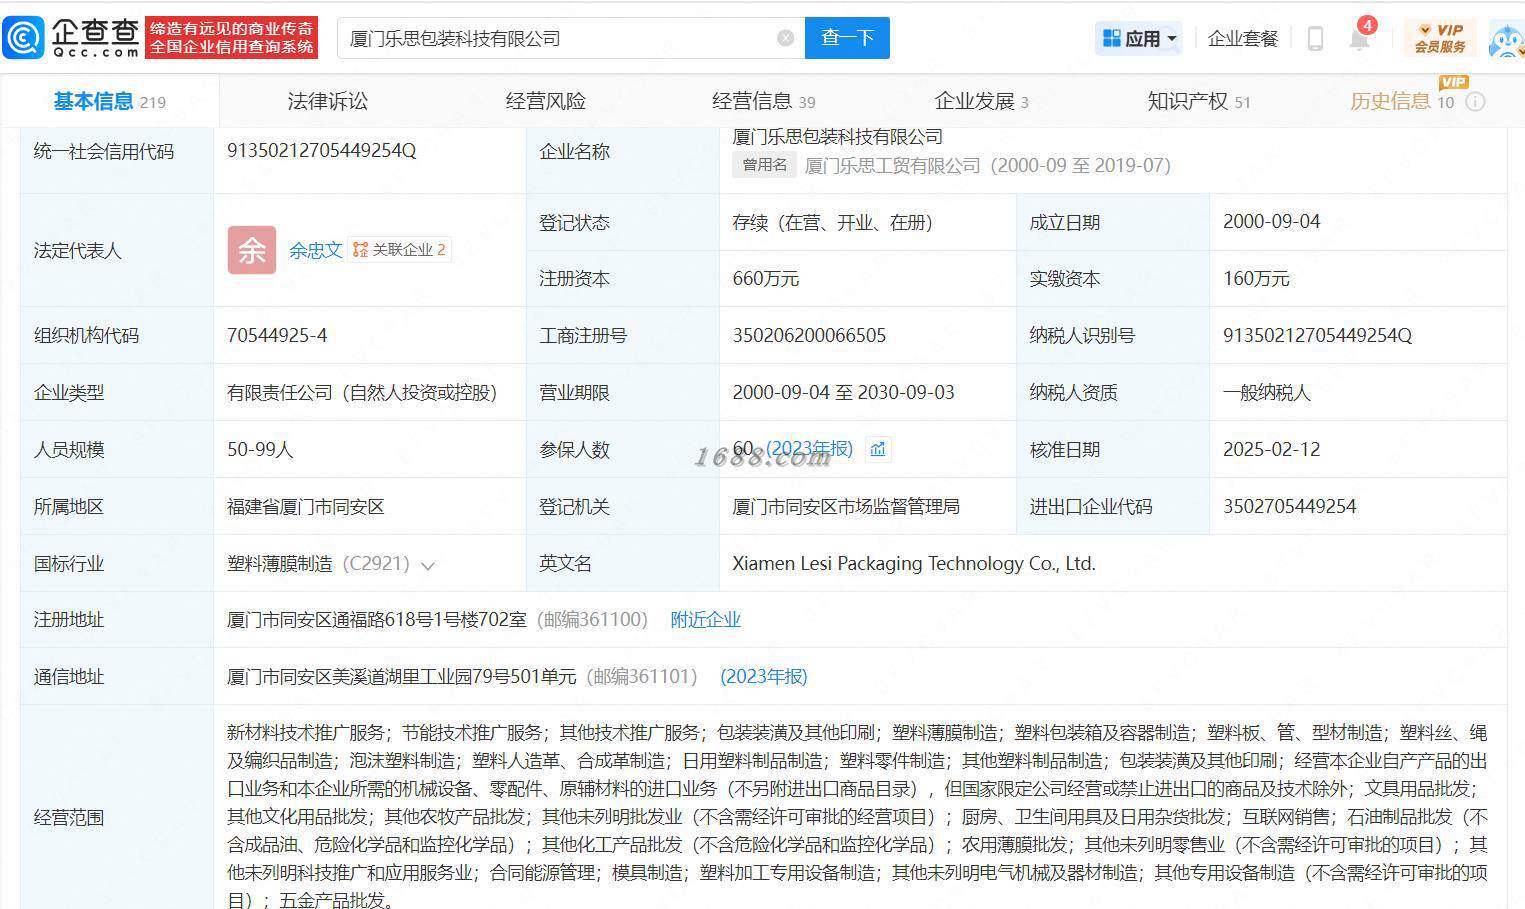The image size is (1525, 909).
Task: Open the 知识产权 tab
Action: click(1198, 101)
